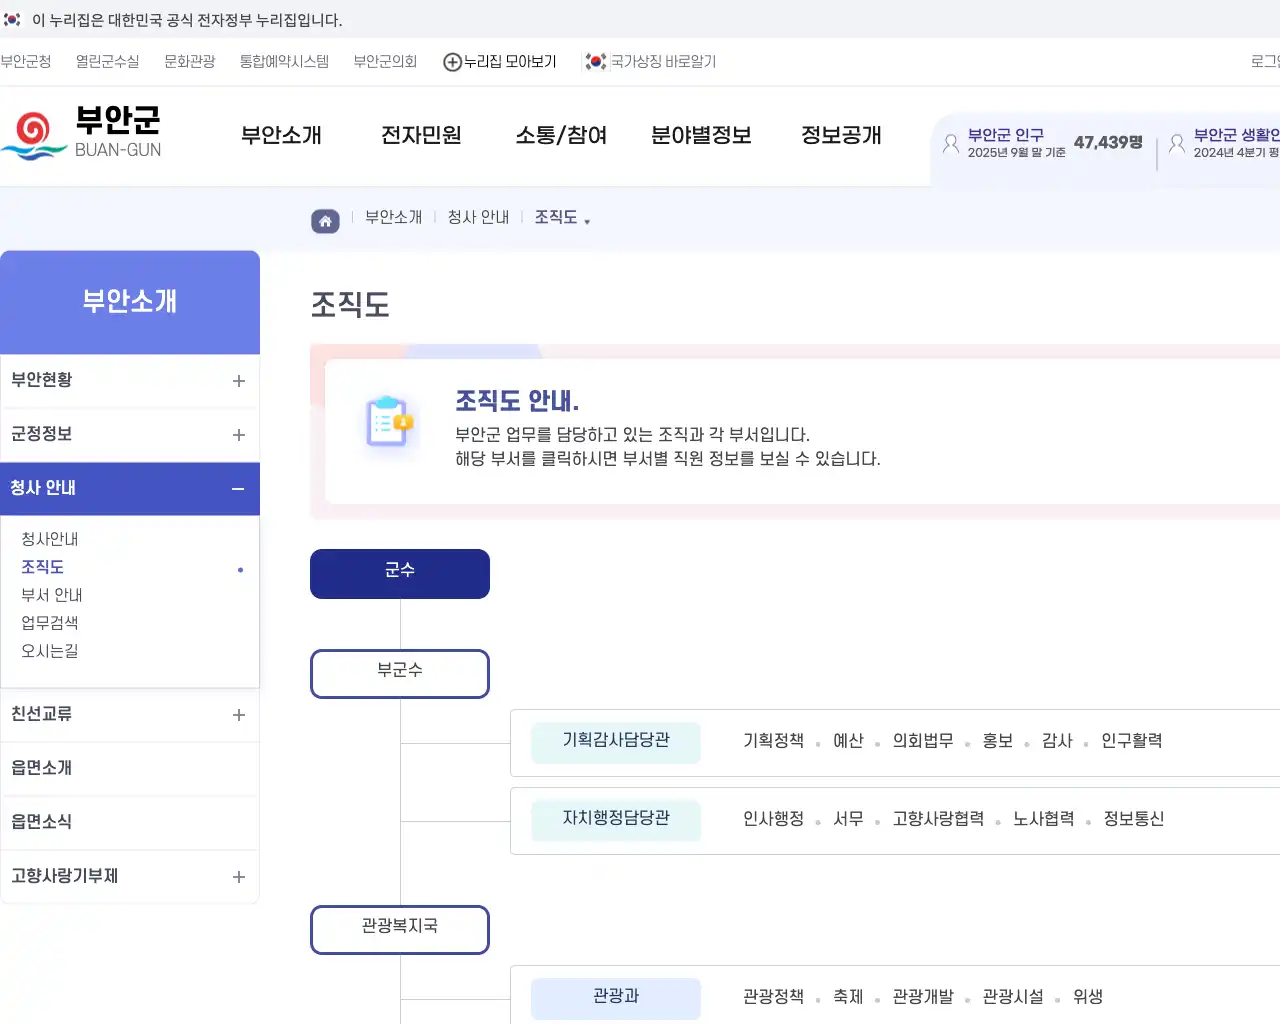
Task: Click 고향사랑협력 team link
Action: pos(938,819)
